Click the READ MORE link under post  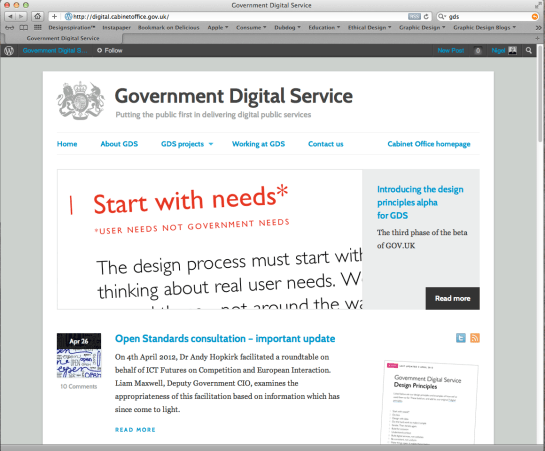tap(135, 430)
